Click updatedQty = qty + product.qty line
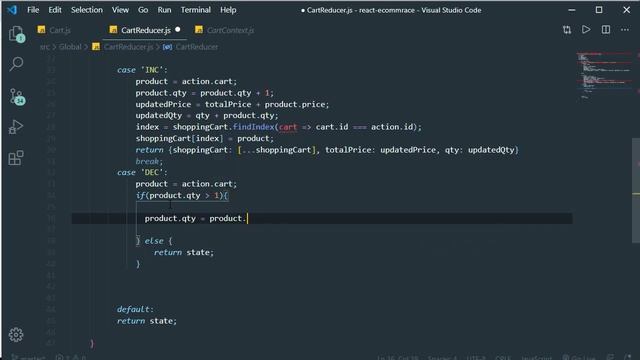This screenshot has height=360, width=640. [207, 116]
